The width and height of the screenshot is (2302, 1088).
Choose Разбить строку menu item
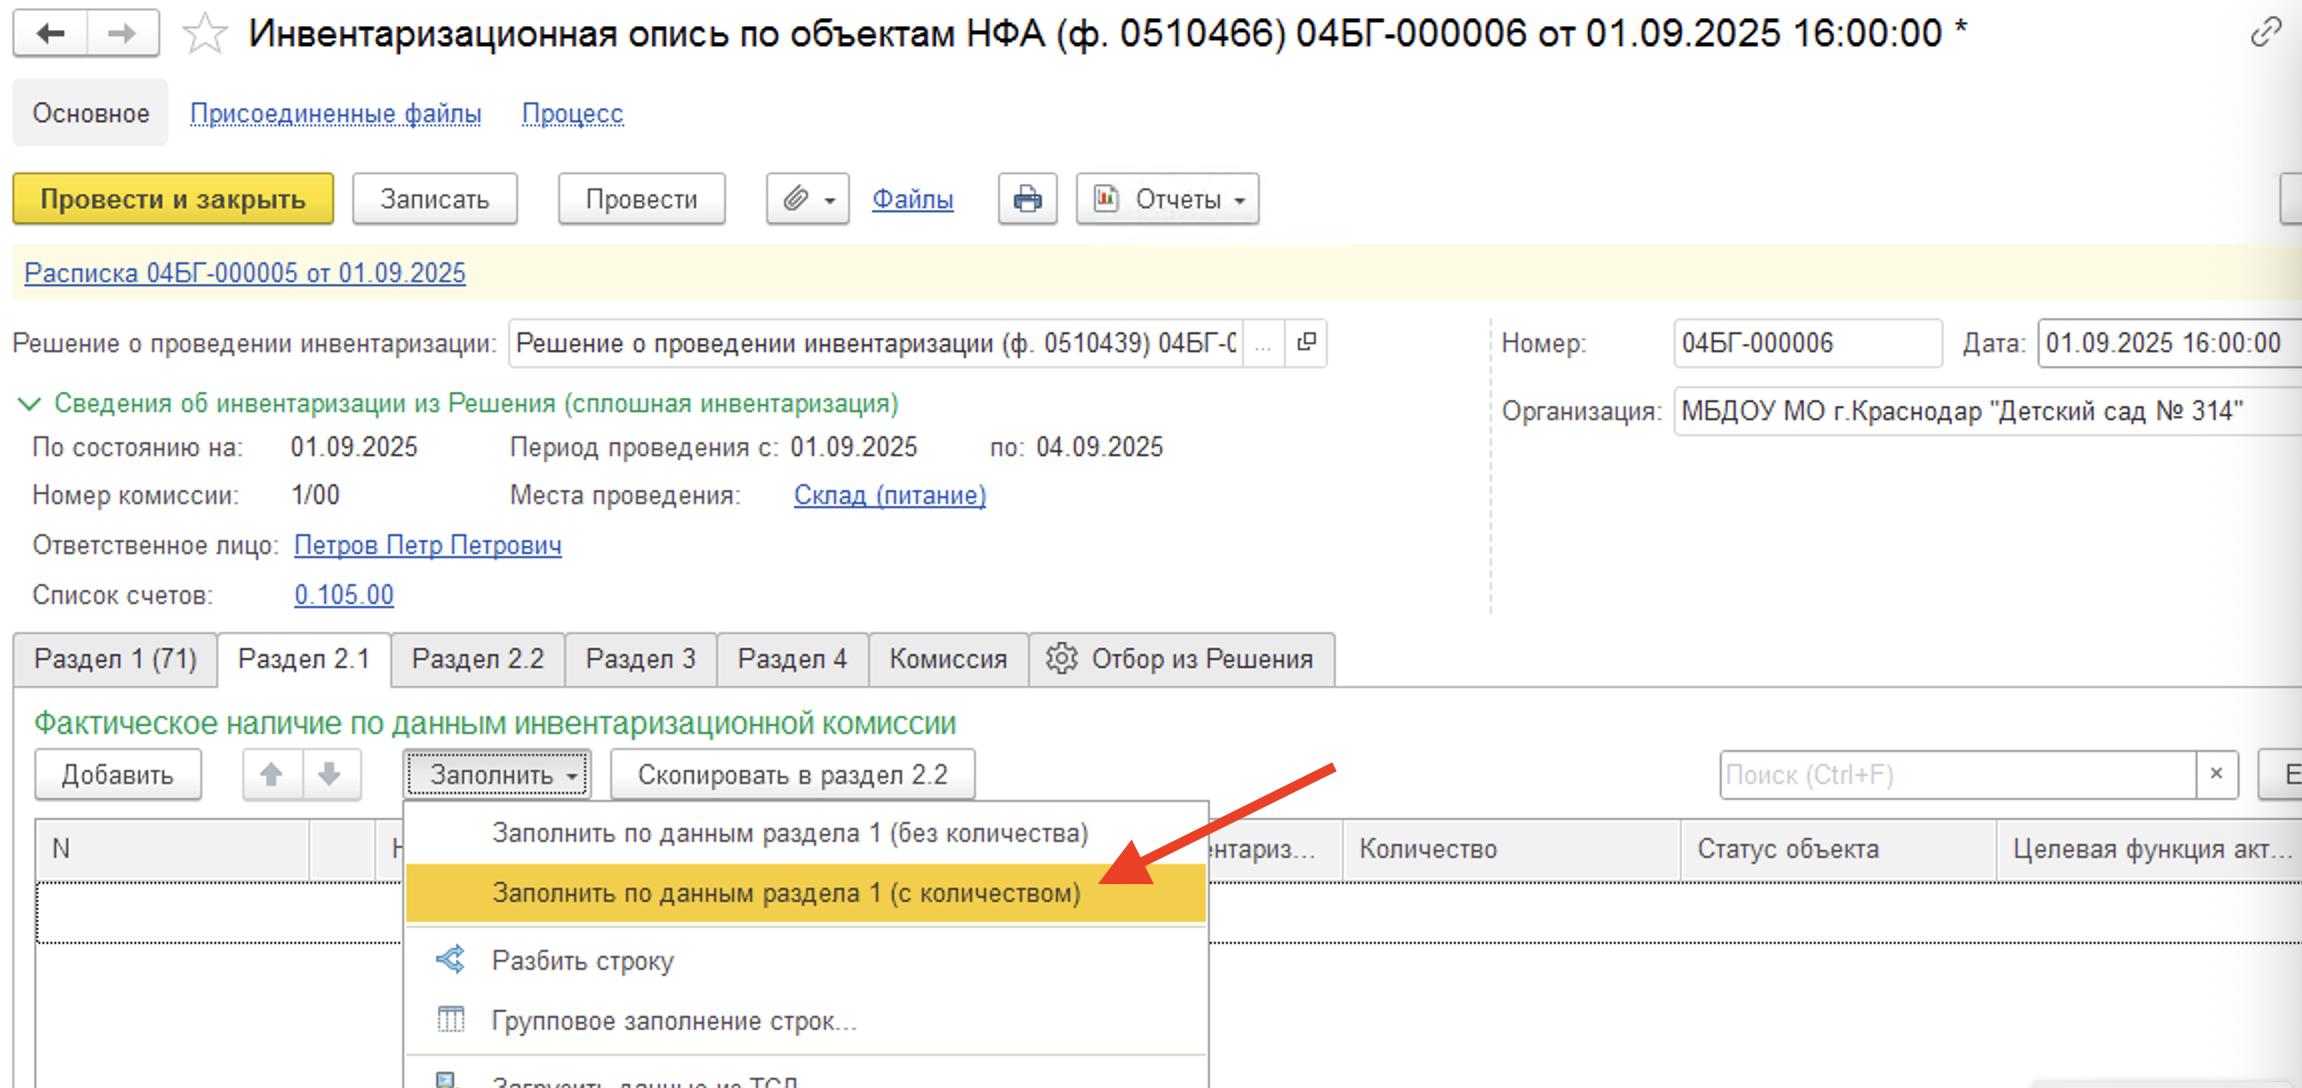coord(582,961)
